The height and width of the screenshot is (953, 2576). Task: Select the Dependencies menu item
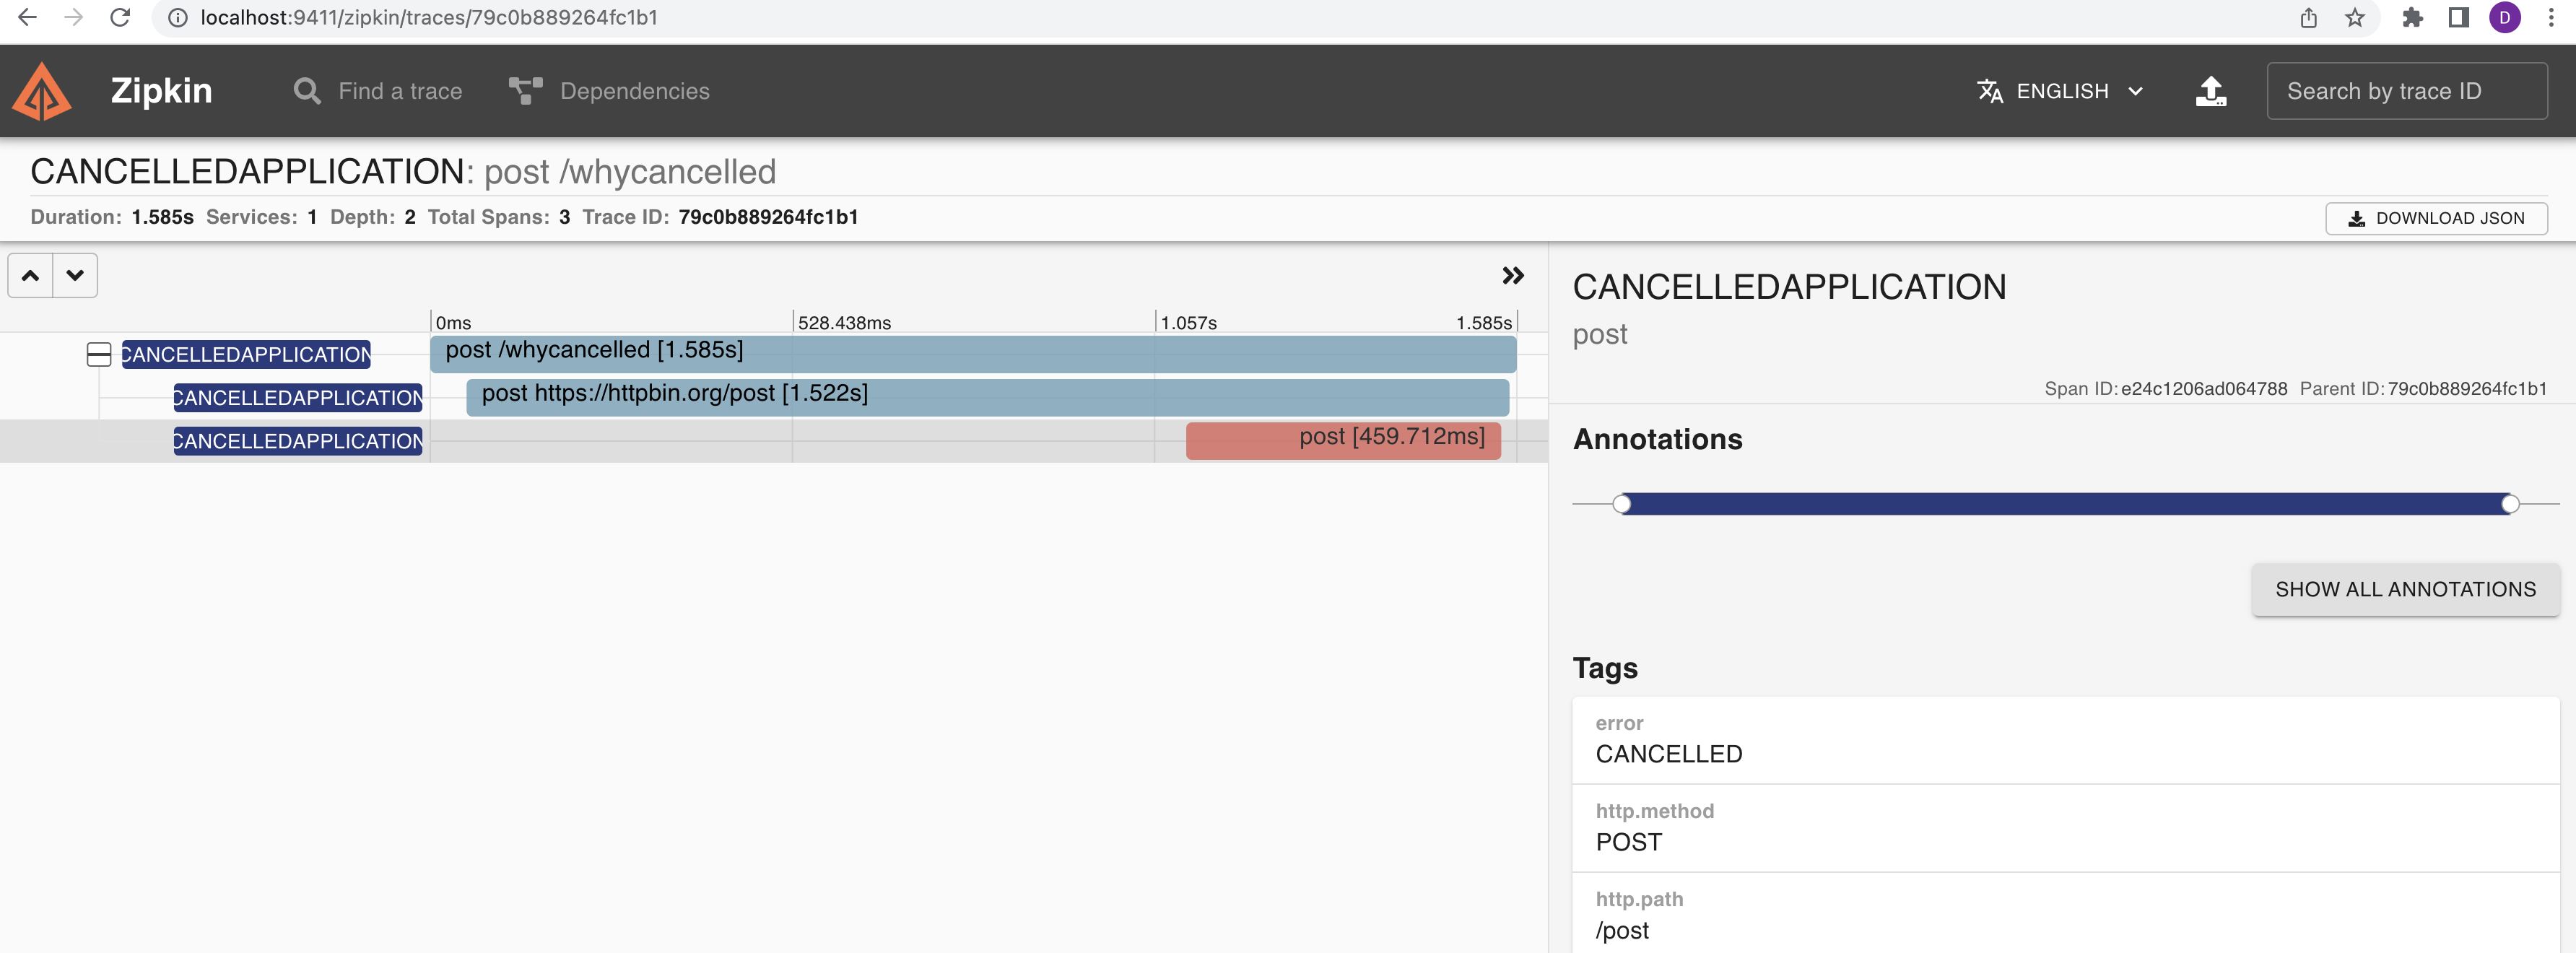pyautogui.click(x=633, y=90)
